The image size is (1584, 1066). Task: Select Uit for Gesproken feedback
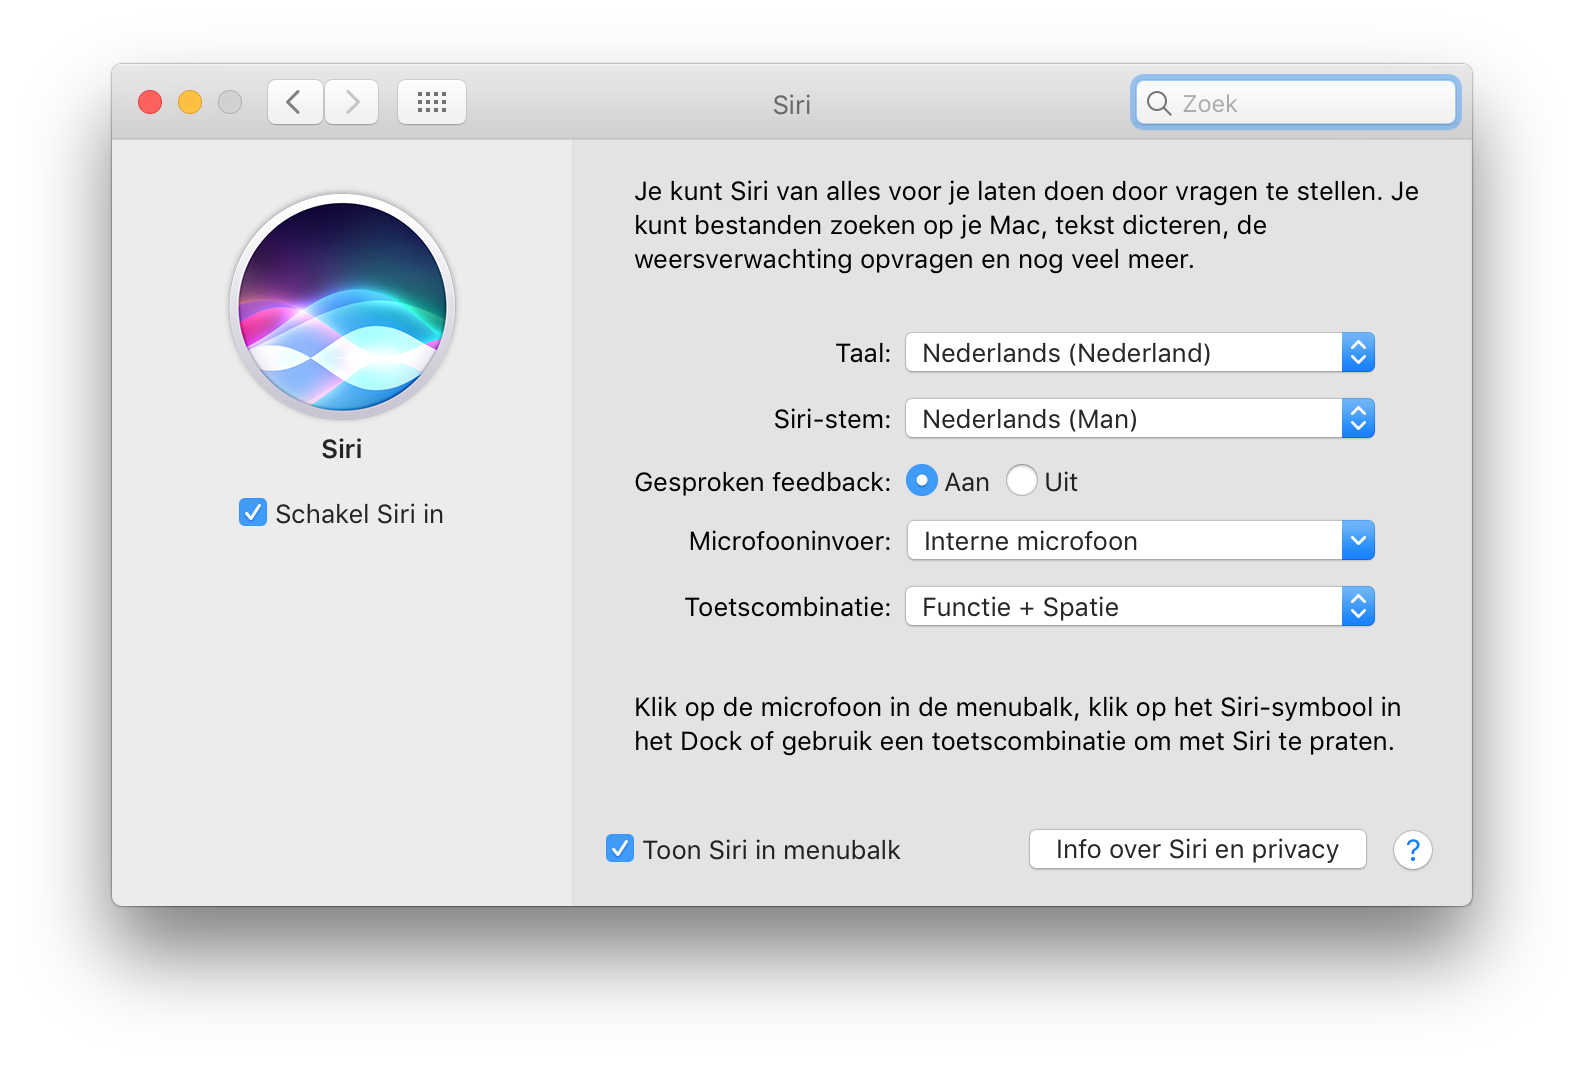(x=1022, y=481)
